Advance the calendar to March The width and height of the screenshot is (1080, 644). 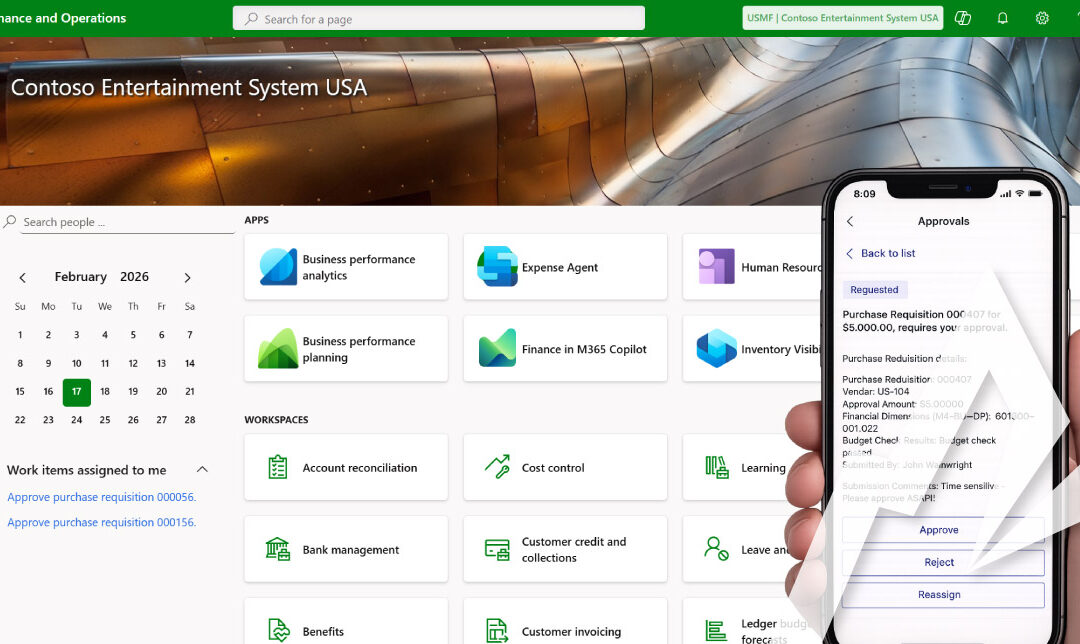(x=187, y=277)
